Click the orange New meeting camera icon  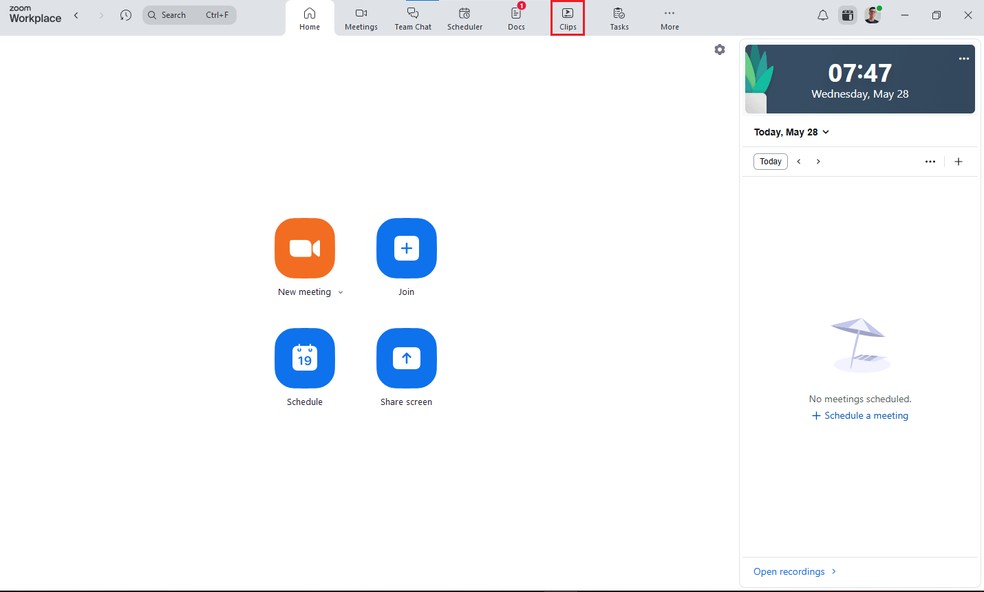304,248
